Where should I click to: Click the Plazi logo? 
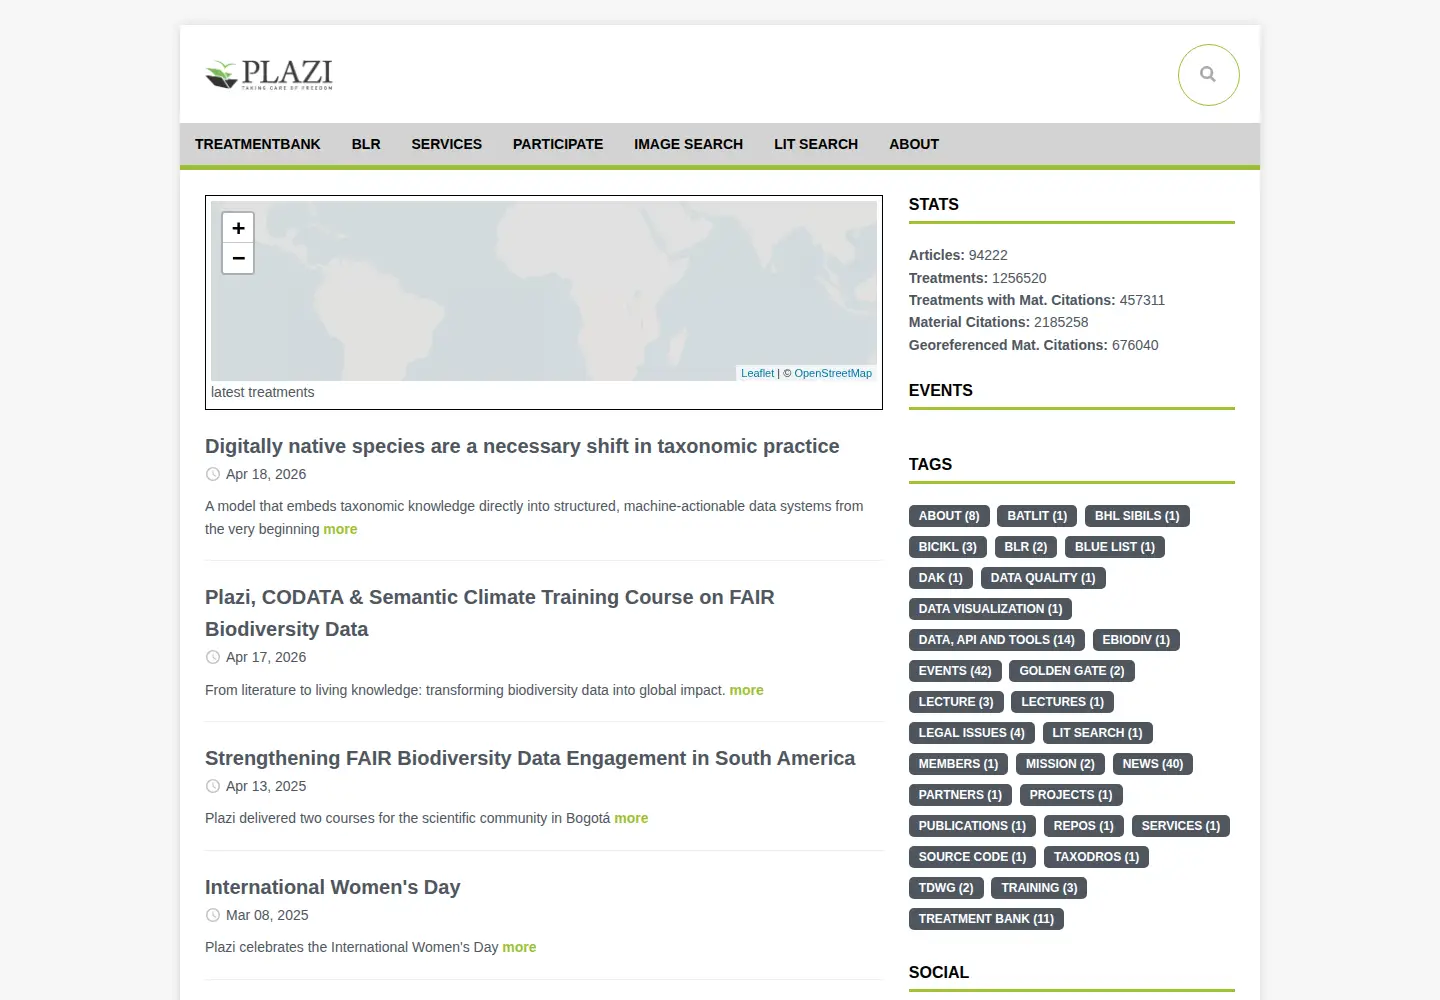269,74
